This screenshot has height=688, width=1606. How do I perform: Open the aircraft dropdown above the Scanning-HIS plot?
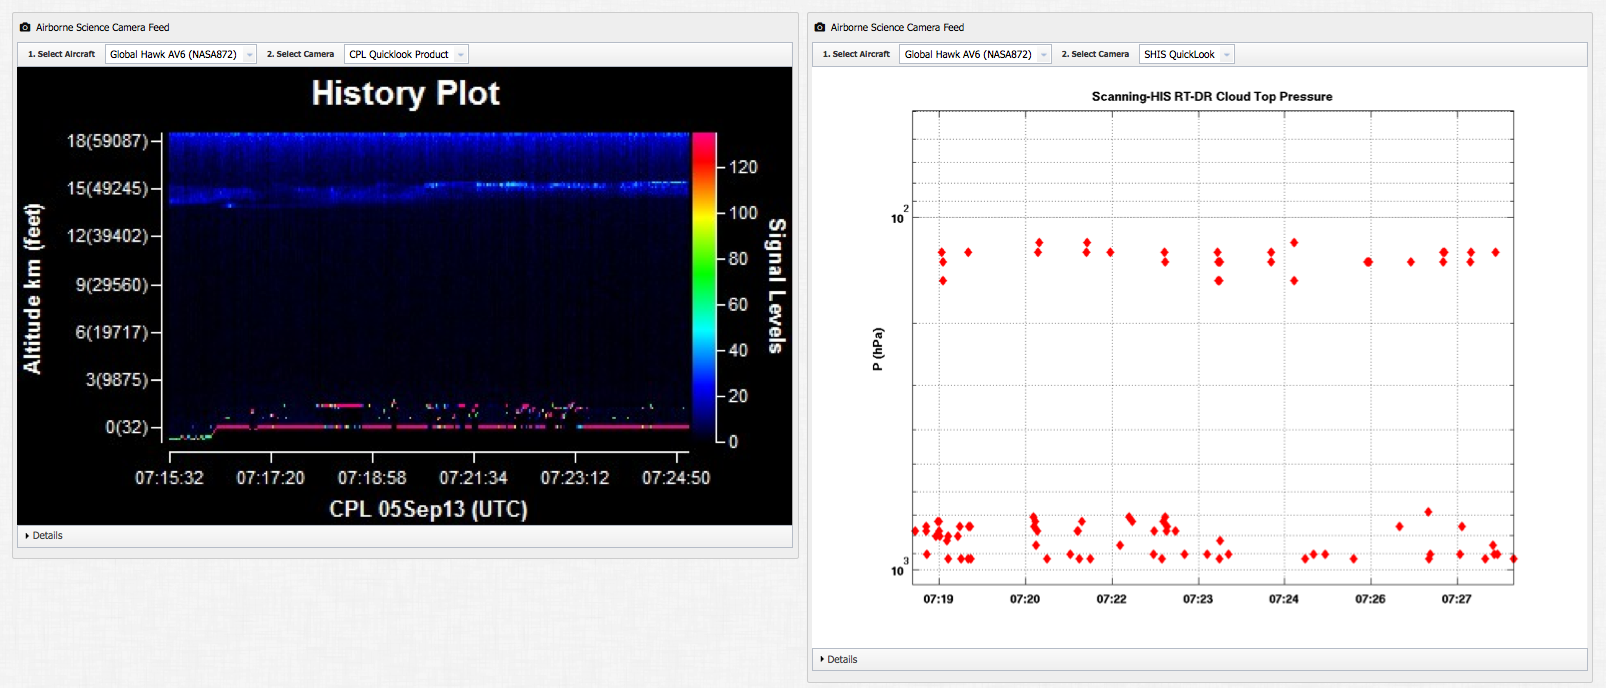tap(975, 54)
